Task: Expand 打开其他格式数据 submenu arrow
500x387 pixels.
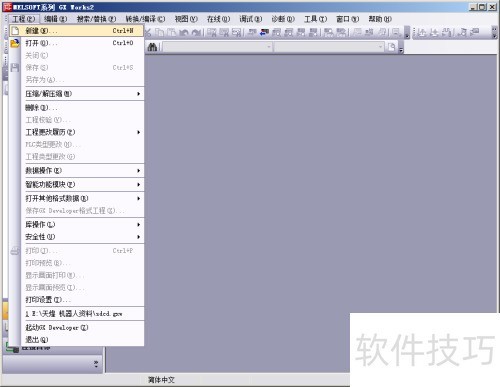Action: [138, 199]
